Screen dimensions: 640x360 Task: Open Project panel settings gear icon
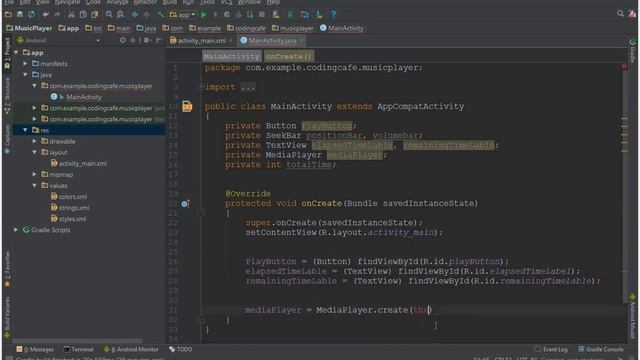click(x=147, y=40)
